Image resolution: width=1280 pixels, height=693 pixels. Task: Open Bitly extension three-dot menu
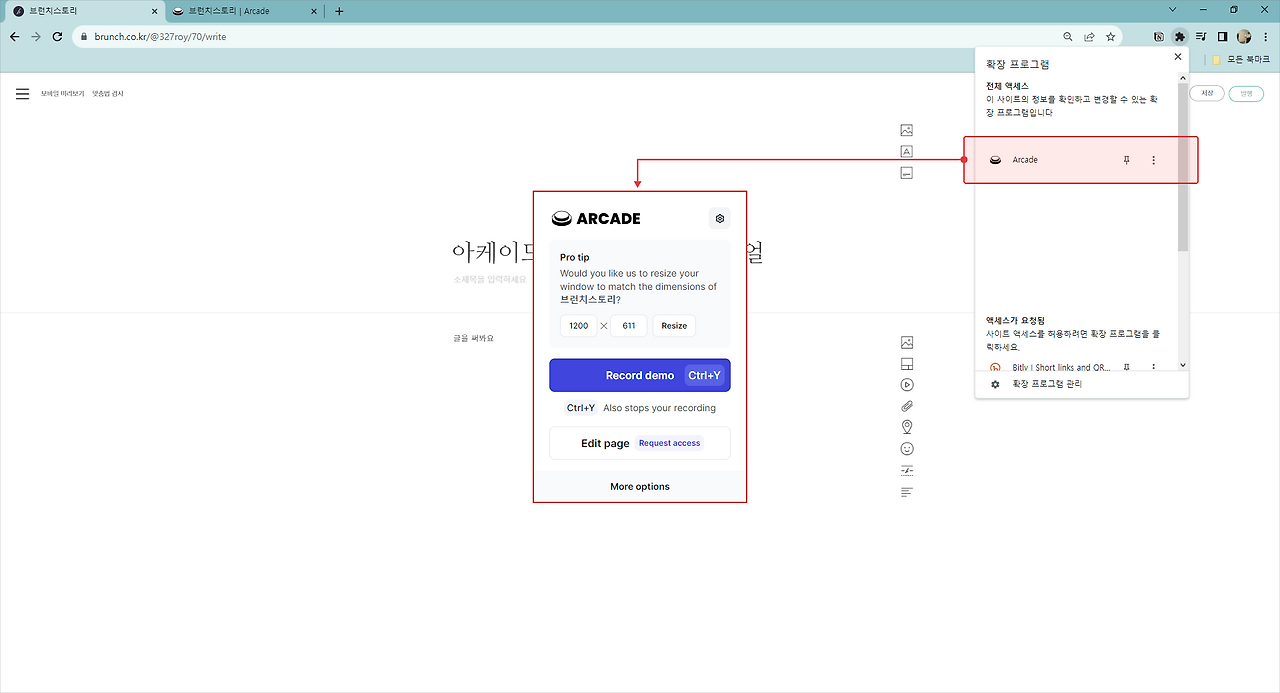1153,367
